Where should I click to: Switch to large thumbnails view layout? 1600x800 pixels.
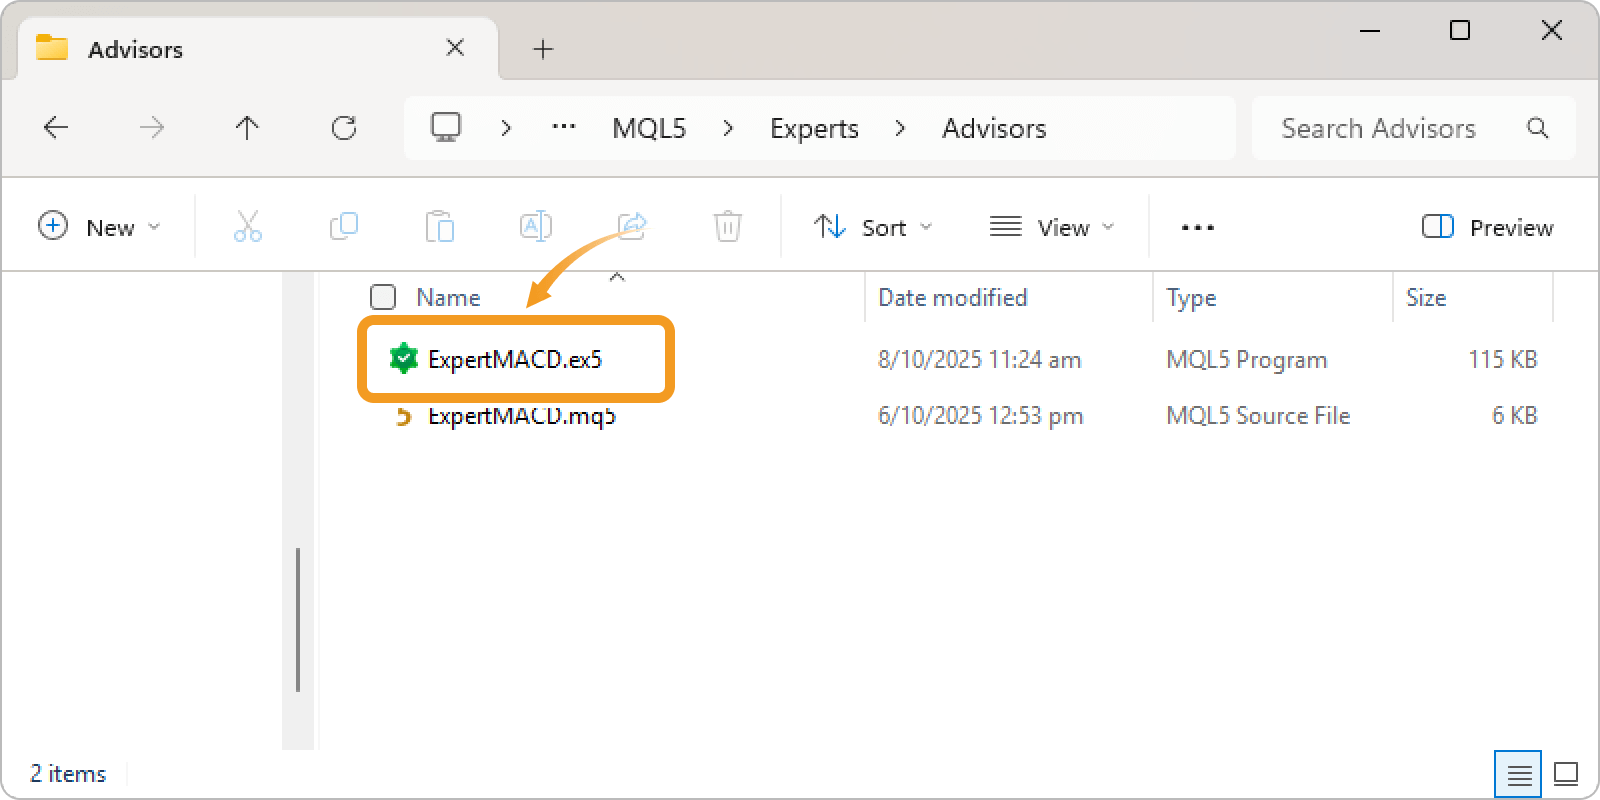click(x=1566, y=774)
